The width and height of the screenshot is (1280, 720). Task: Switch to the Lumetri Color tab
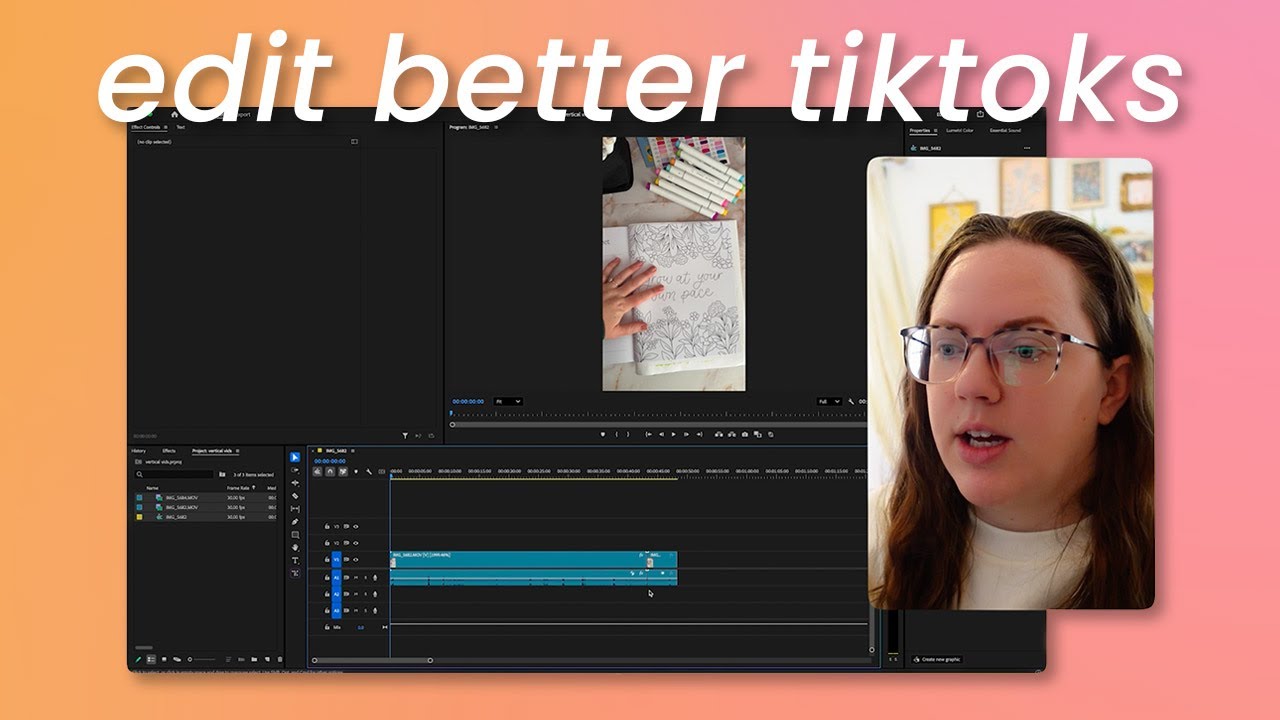click(x=960, y=130)
